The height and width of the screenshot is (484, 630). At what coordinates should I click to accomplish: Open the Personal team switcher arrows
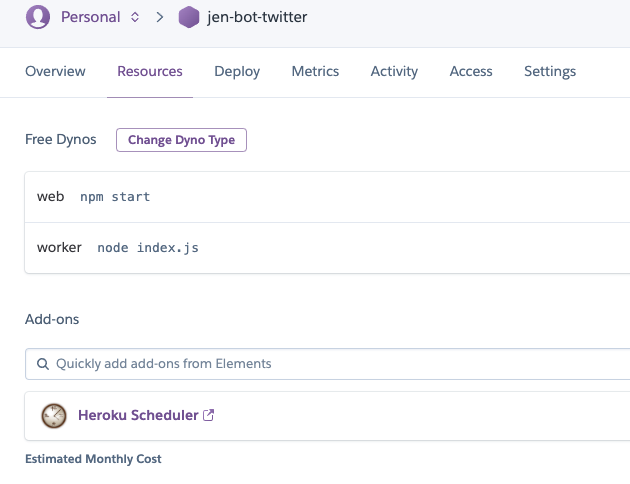tap(135, 17)
